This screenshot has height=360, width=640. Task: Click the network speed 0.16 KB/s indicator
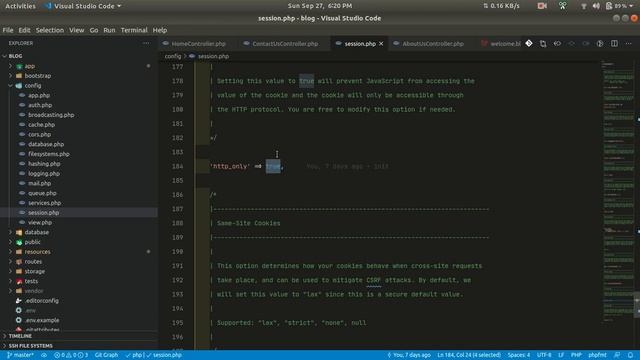coord(501,6)
